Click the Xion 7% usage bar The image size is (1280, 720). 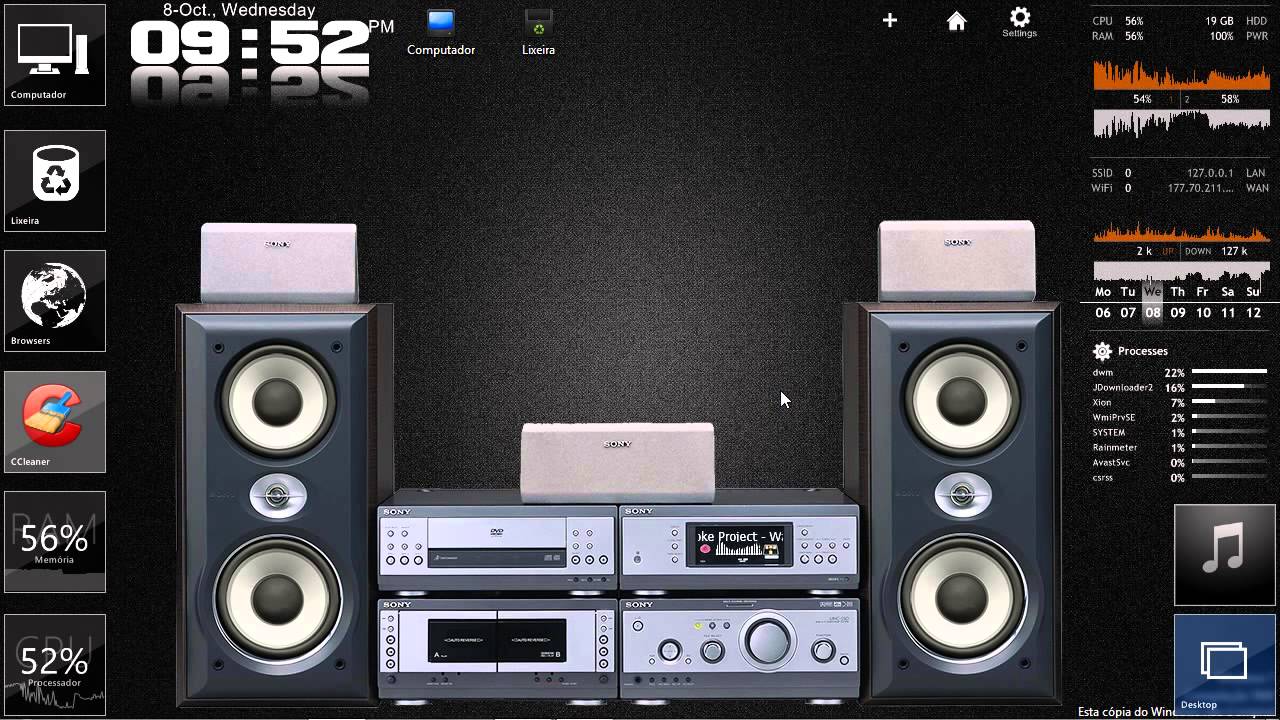[x=1230, y=402]
